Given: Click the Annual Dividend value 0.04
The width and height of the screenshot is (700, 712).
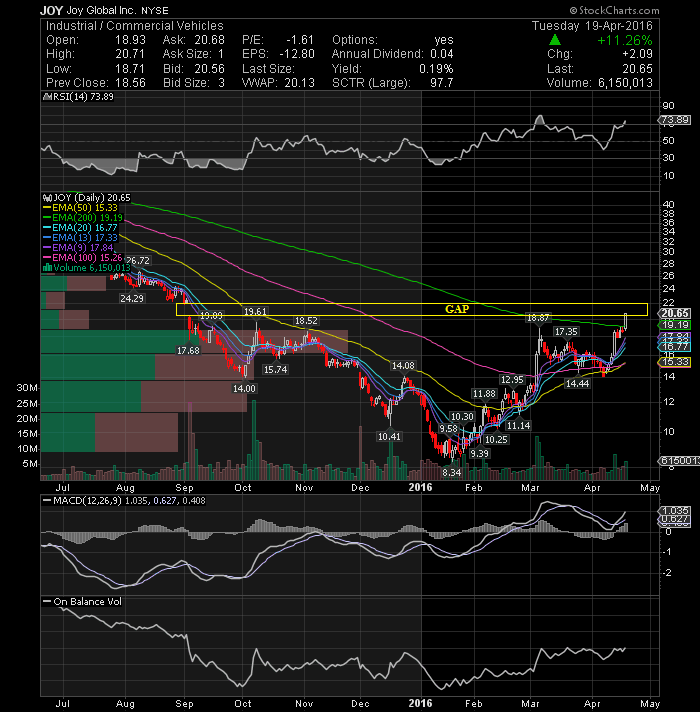Looking at the screenshot, I should point(441,54).
